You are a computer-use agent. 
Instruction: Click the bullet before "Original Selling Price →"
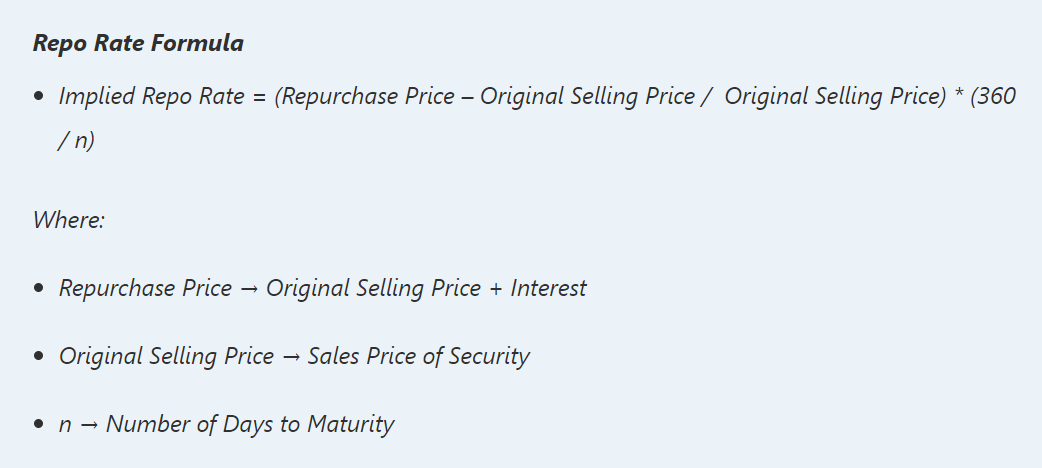39,357
